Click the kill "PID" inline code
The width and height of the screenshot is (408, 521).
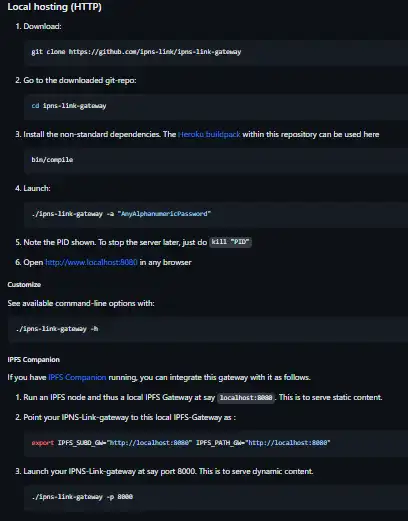point(230,242)
